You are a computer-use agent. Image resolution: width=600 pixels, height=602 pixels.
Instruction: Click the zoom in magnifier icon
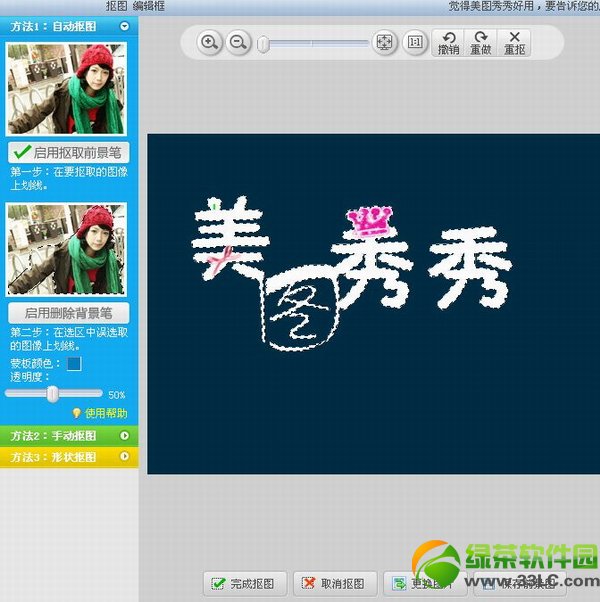click(209, 42)
